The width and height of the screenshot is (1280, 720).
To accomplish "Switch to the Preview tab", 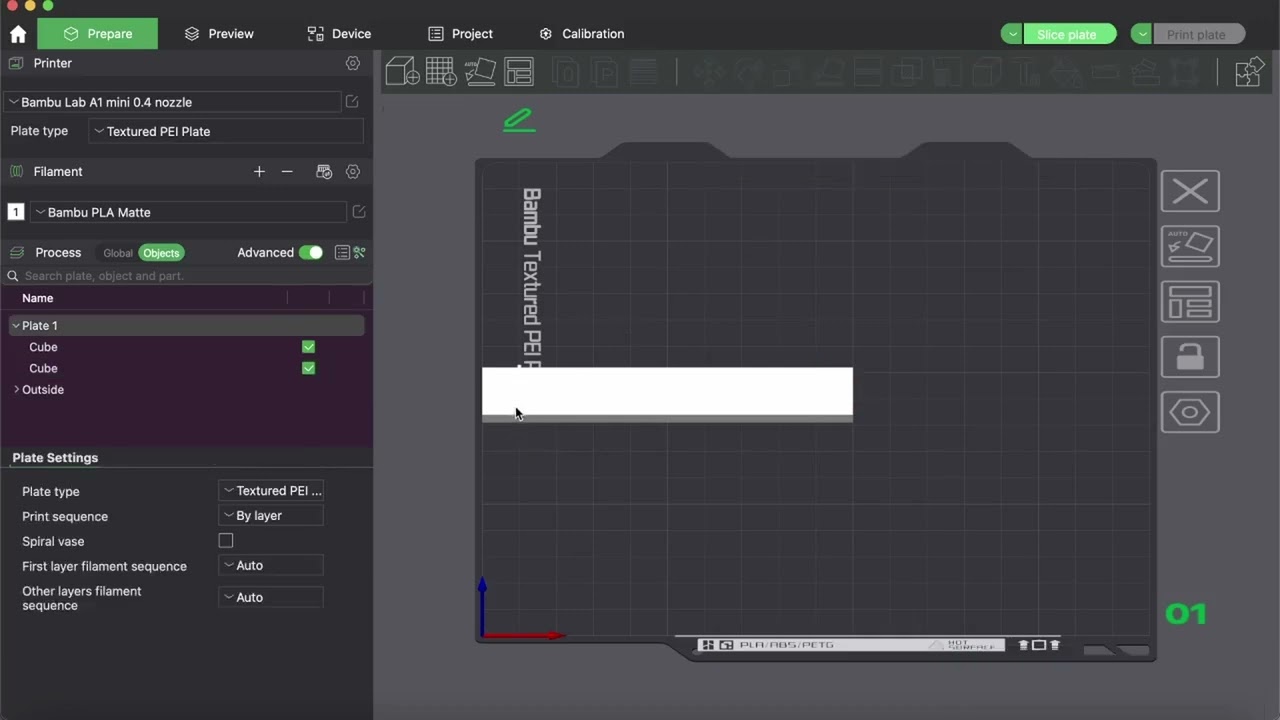I will (x=219, y=34).
